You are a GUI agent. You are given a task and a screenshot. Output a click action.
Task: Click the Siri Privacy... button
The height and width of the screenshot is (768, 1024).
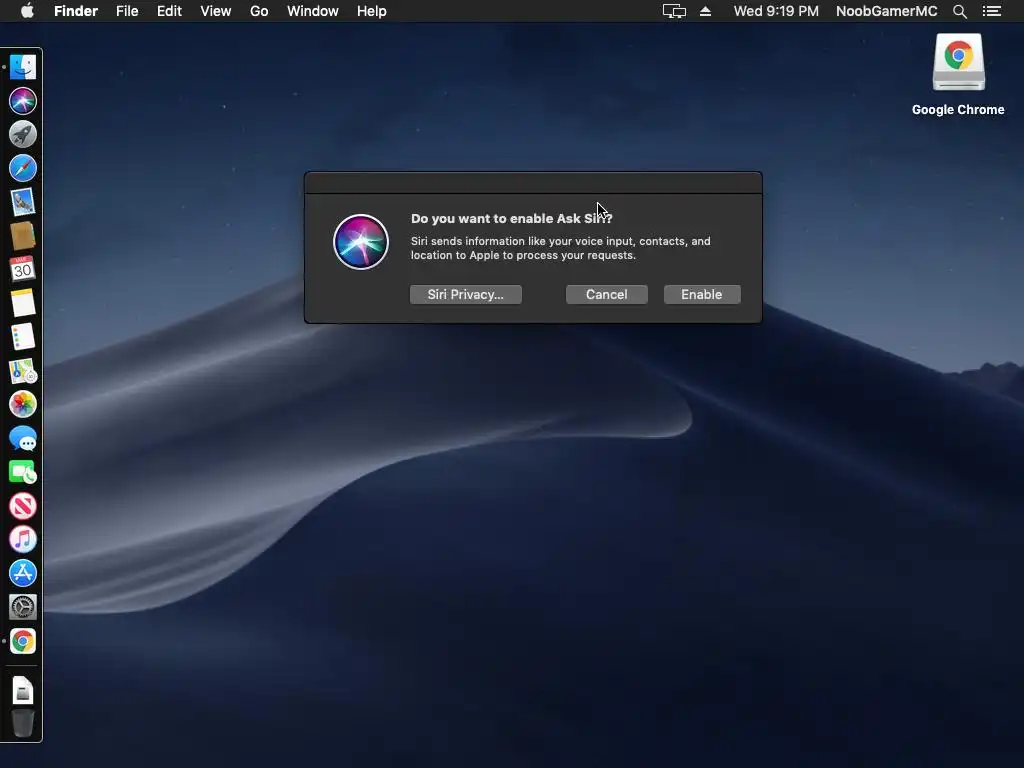click(x=466, y=295)
